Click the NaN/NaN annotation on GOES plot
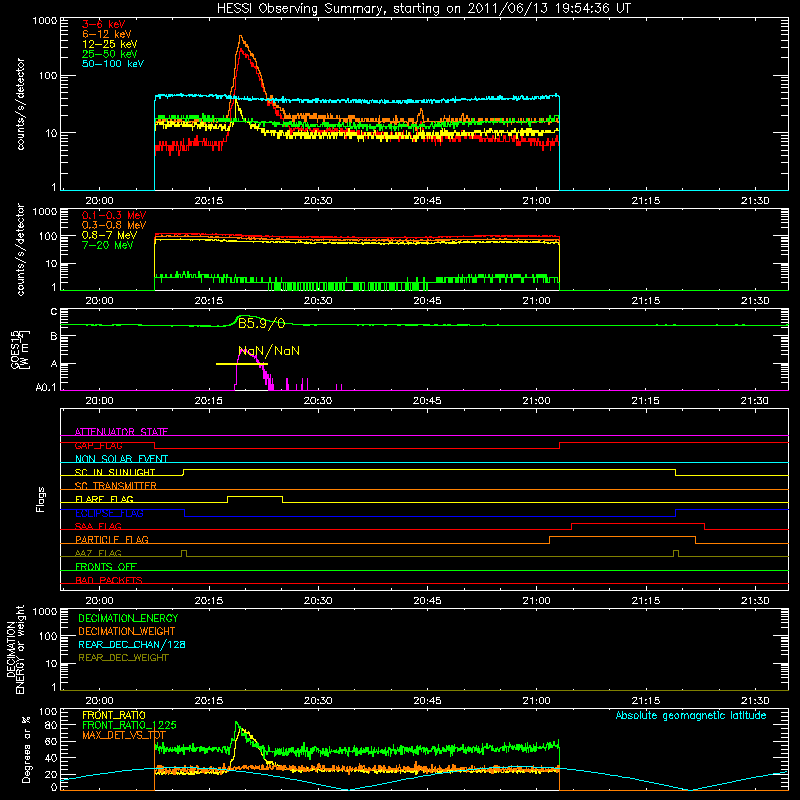The height and width of the screenshot is (800, 800). click(269, 351)
